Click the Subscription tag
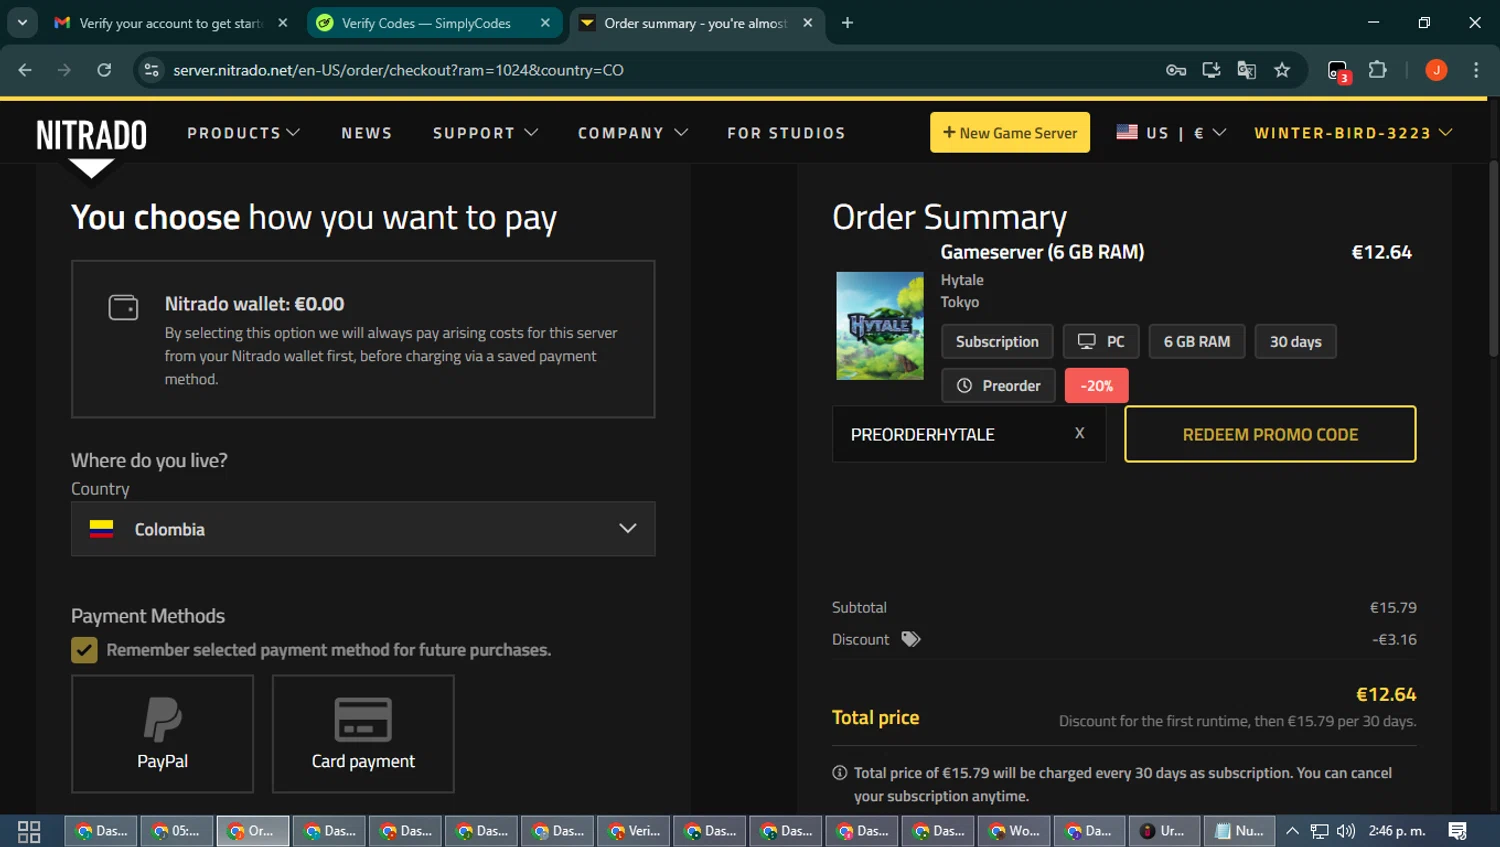The width and height of the screenshot is (1500, 847). [997, 342]
